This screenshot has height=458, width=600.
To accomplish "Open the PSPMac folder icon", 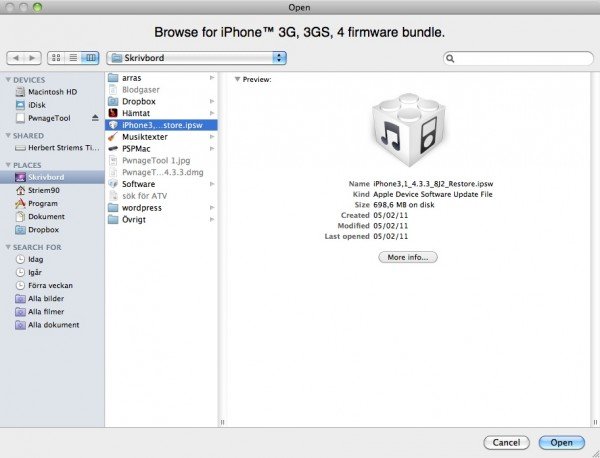I will click(113, 148).
